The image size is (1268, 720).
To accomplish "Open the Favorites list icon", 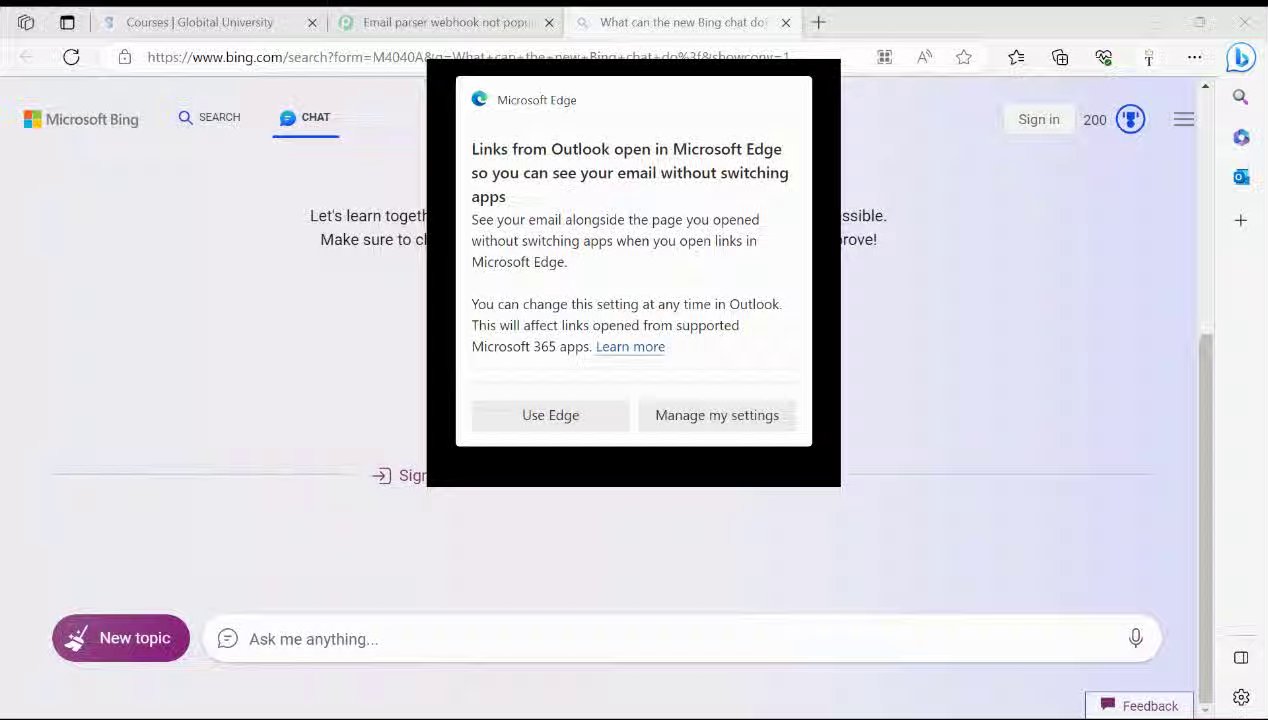I will (1016, 57).
